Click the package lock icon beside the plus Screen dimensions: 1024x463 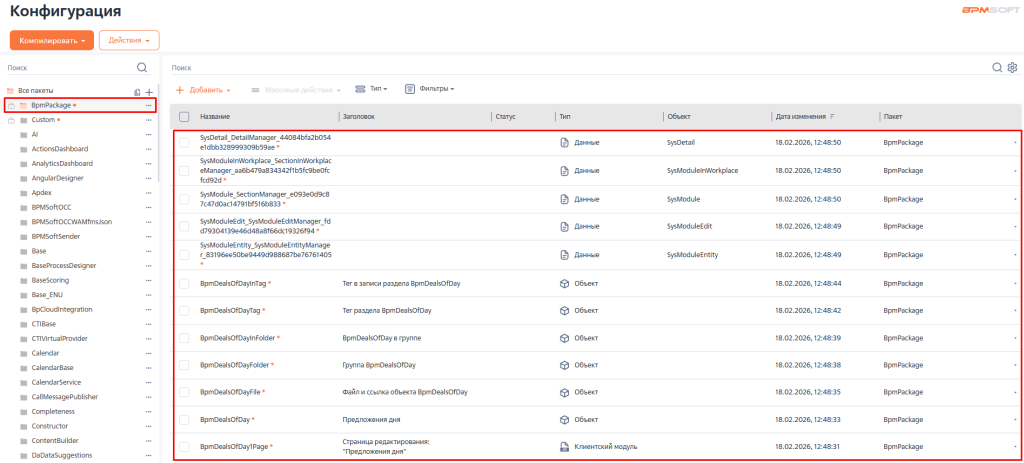[138, 91]
